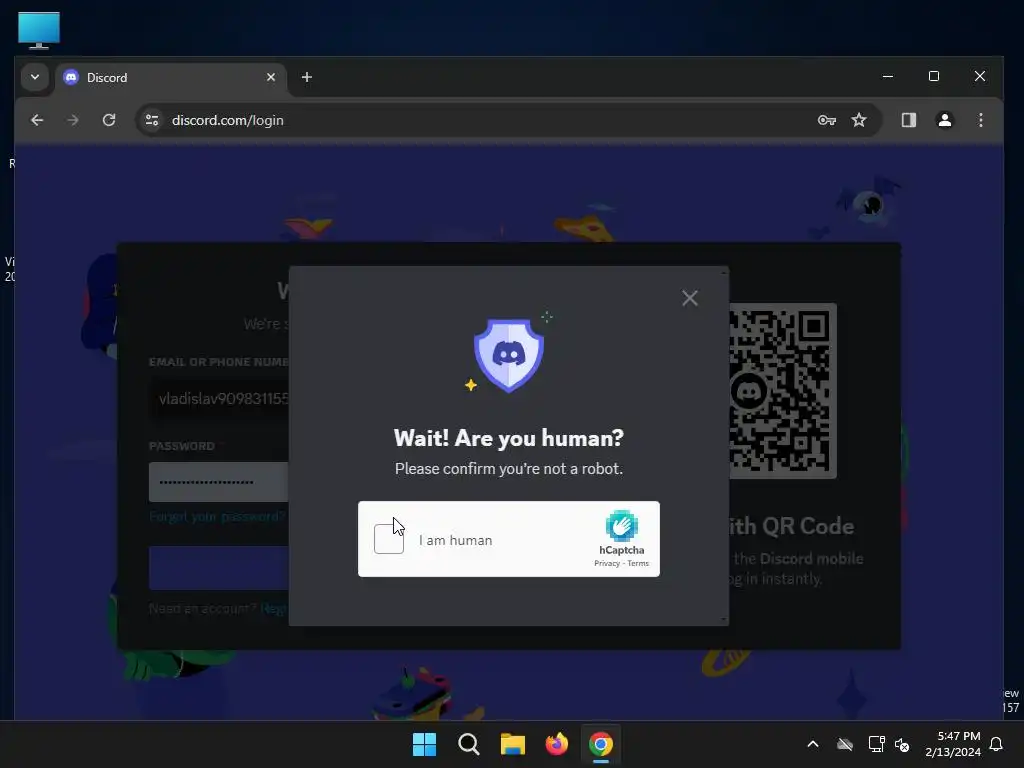Viewport: 1024px width, 768px height.
Task: Check the "I am human" hCaptcha checkbox
Action: pos(389,539)
